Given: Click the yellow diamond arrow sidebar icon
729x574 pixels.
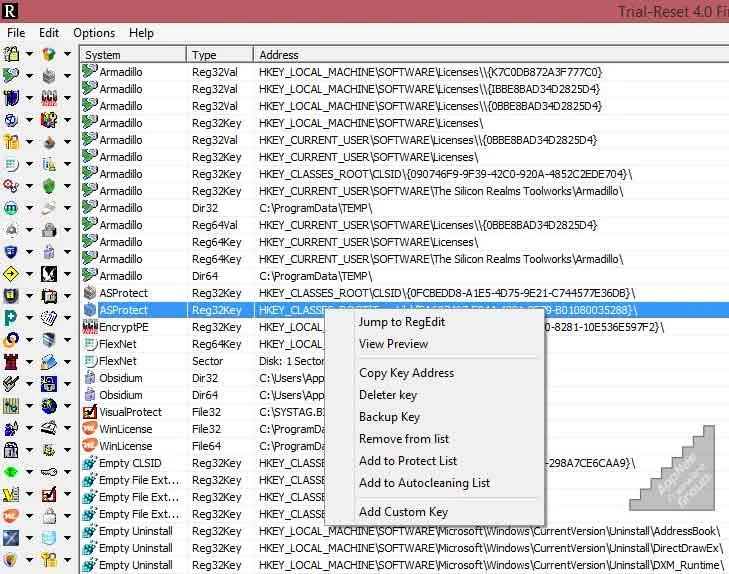Looking at the screenshot, I should pyautogui.click(x=11, y=274).
